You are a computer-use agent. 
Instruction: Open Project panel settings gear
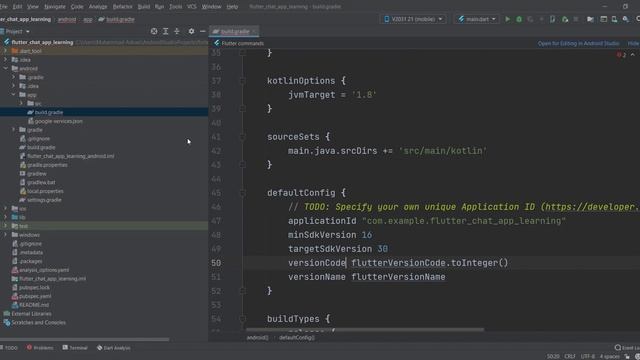(x=191, y=31)
